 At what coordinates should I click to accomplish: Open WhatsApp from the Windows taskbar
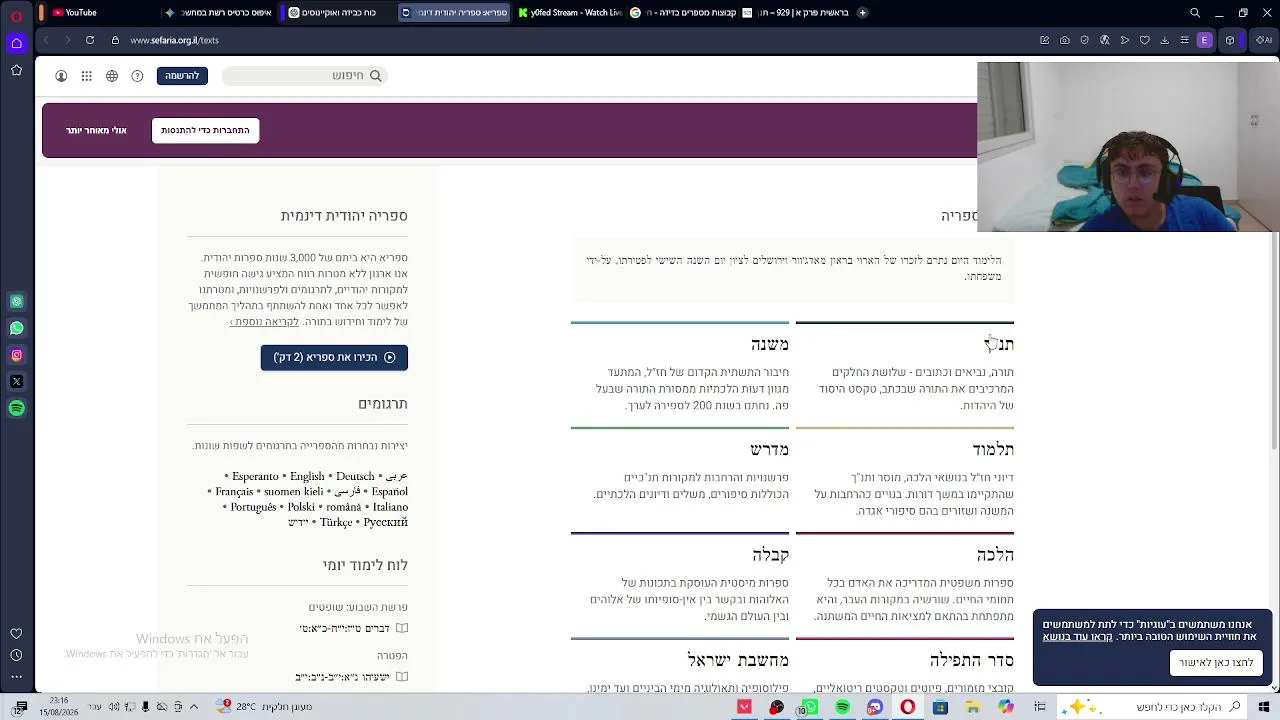809,707
